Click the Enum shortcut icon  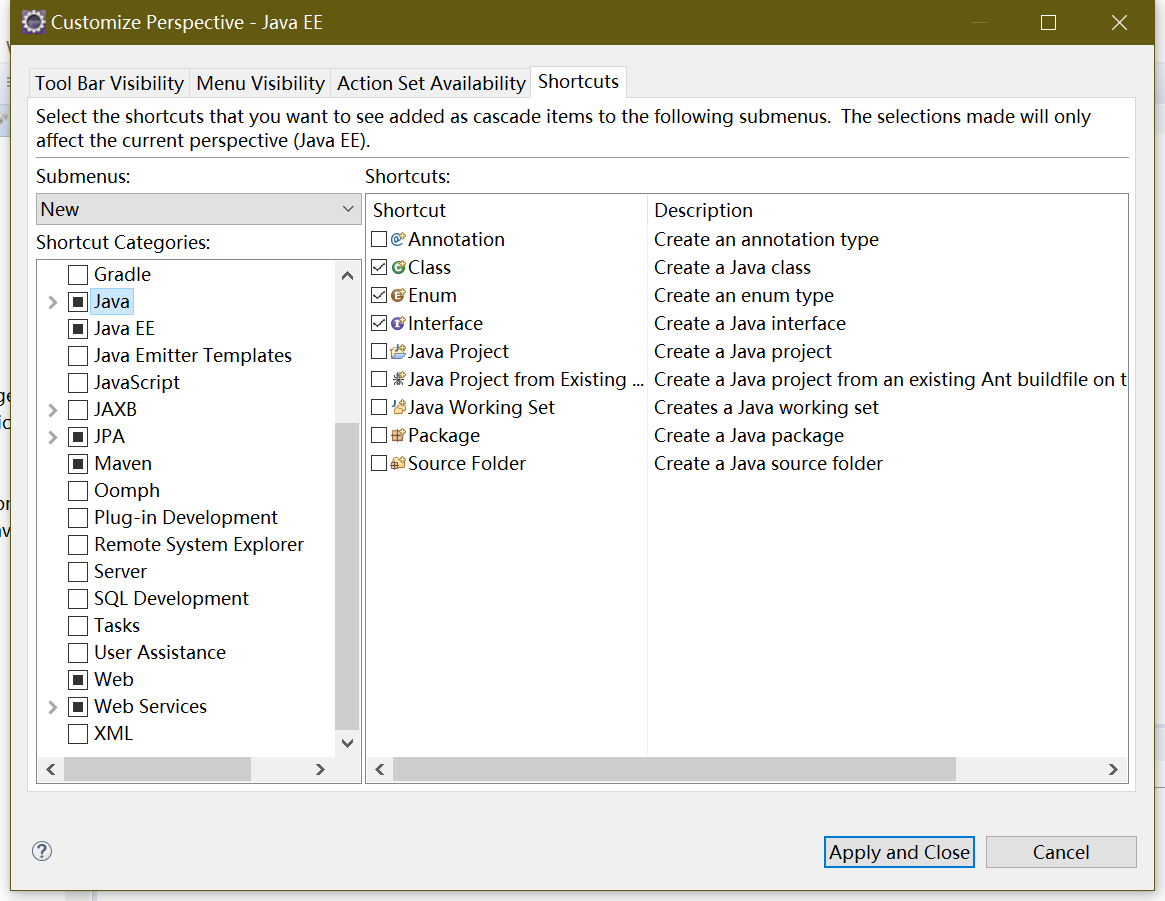pyautogui.click(x=398, y=296)
